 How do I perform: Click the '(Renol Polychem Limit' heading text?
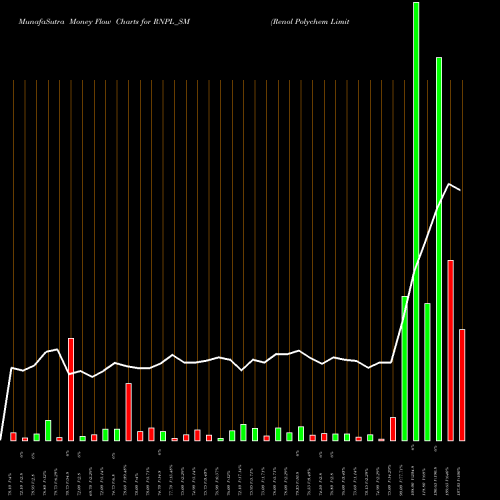pyautogui.click(x=310, y=22)
